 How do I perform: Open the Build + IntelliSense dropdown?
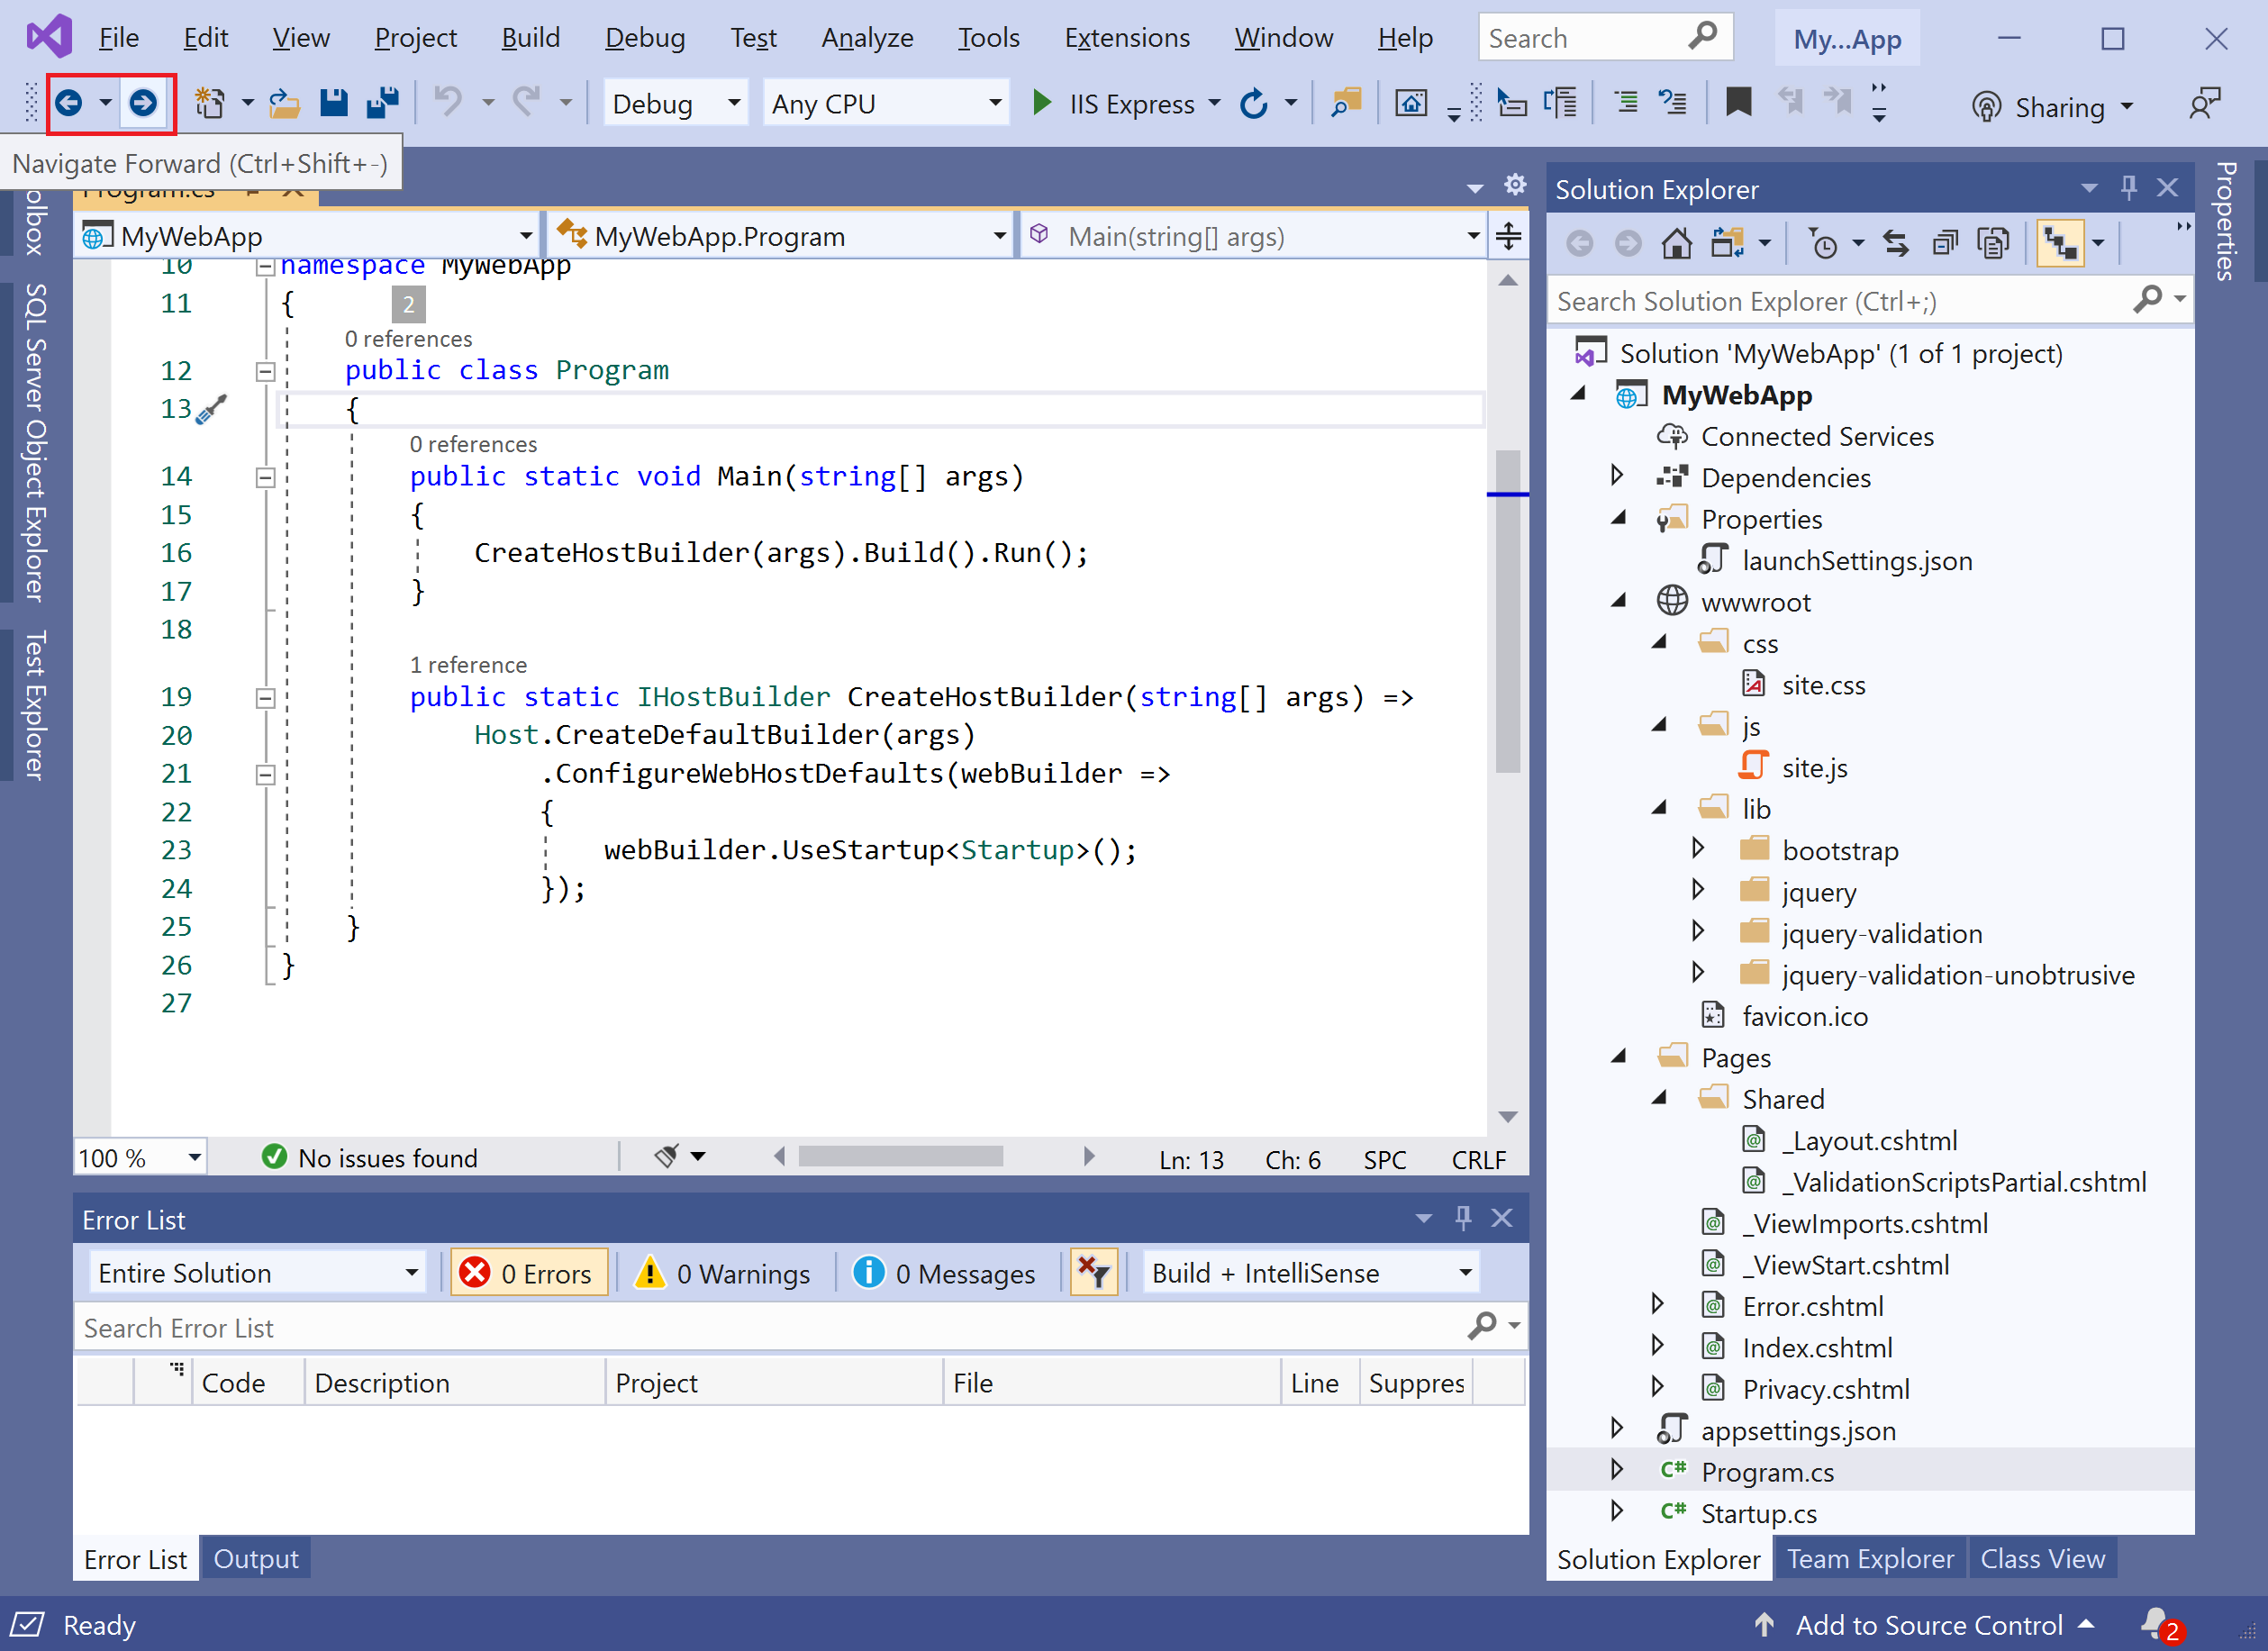click(1311, 1273)
